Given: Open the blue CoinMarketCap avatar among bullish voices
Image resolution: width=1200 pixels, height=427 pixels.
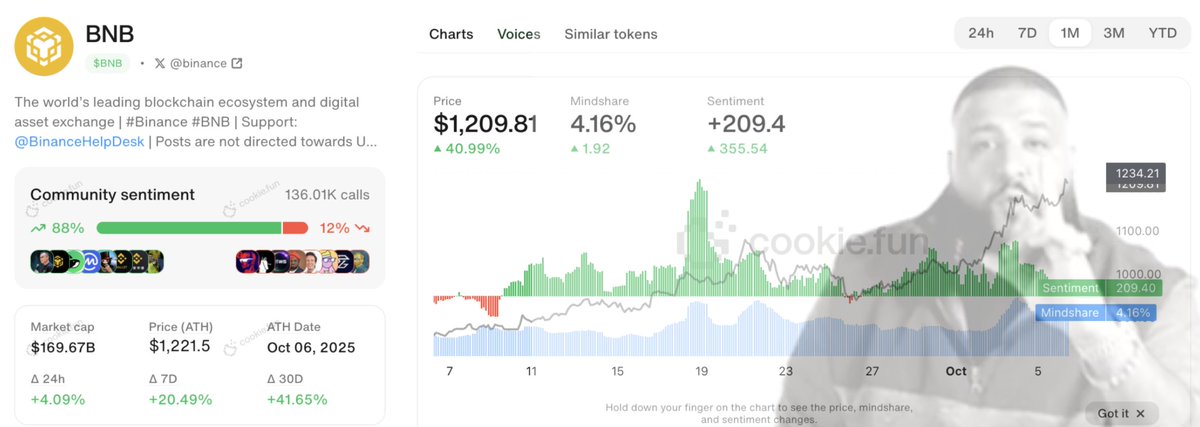Looking at the screenshot, I should (x=91, y=262).
